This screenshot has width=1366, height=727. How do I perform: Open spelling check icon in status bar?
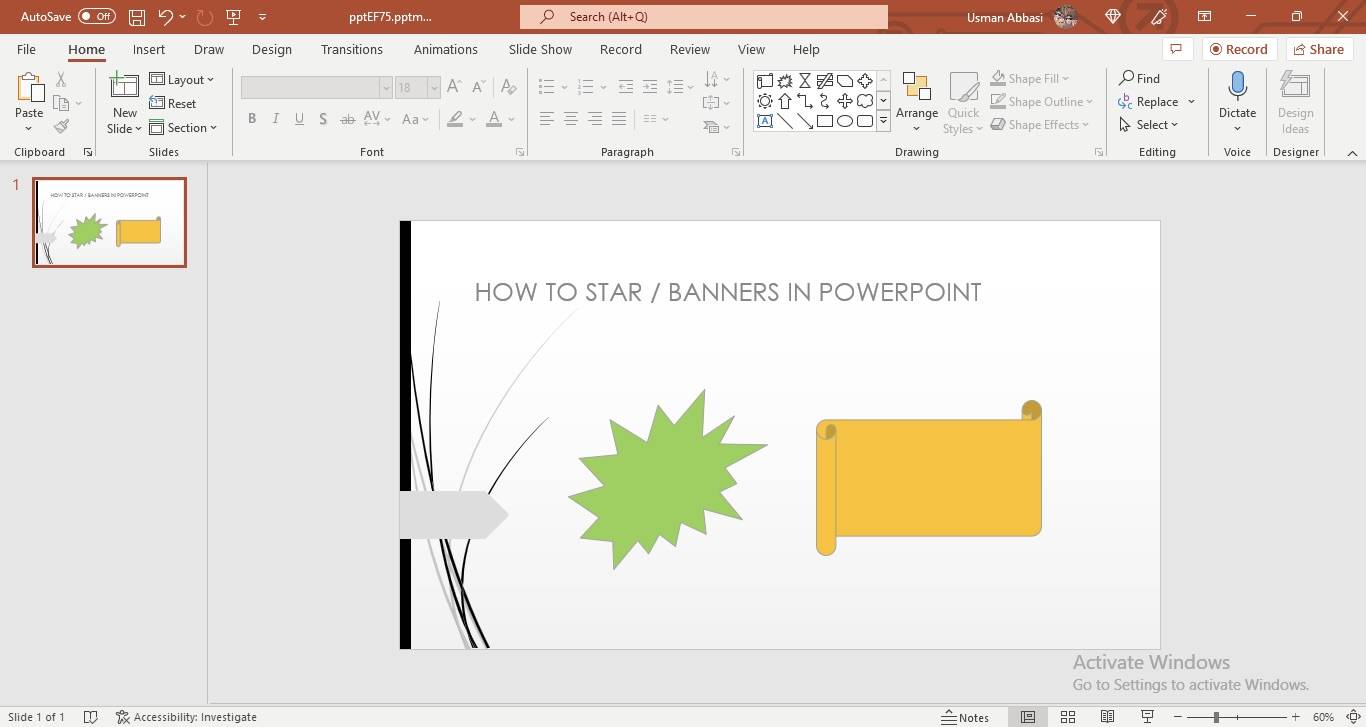pos(91,717)
